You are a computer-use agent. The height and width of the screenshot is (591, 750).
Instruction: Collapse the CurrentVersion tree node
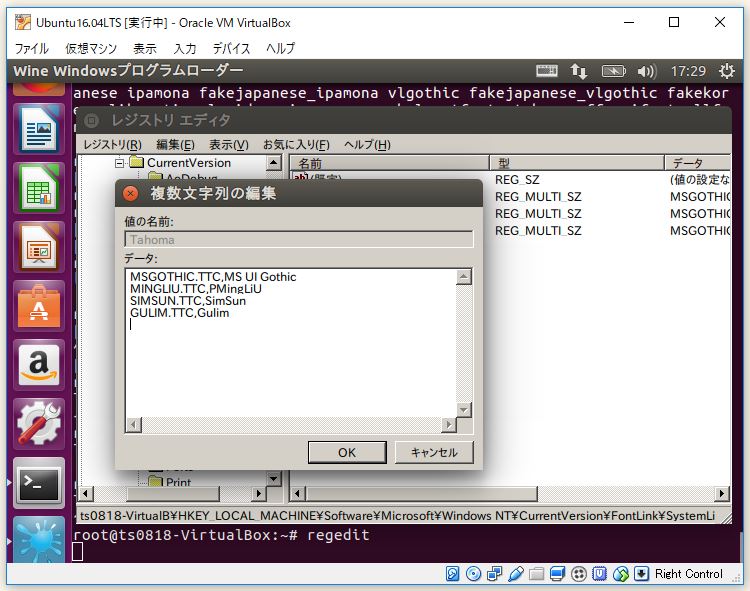pyautogui.click(x=120, y=163)
